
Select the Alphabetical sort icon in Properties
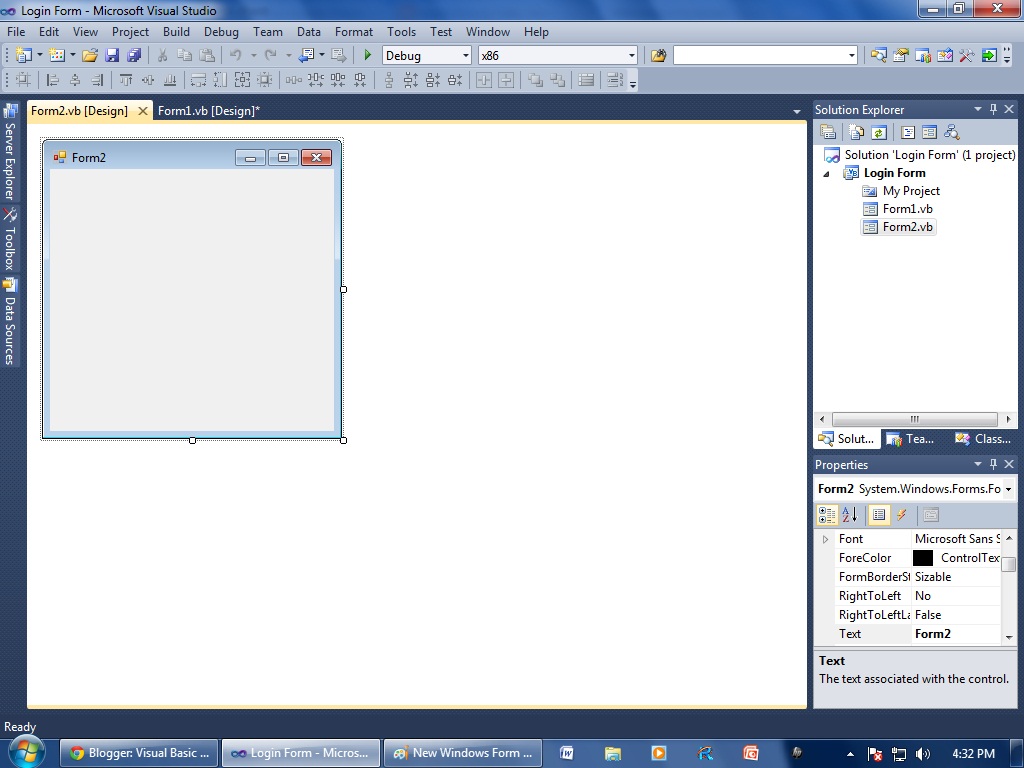point(847,514)
